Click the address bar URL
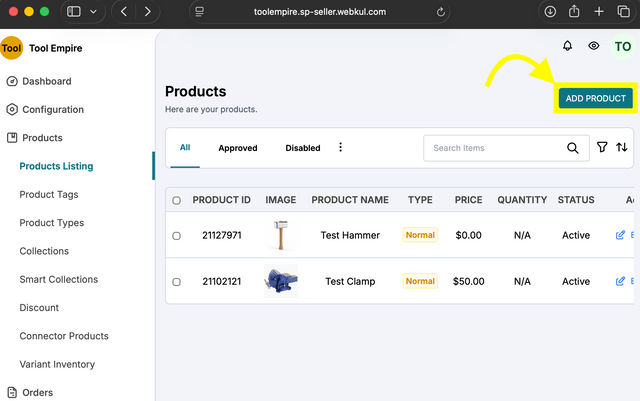This screenshot has width=640, height=401. (x=320, y=12)
